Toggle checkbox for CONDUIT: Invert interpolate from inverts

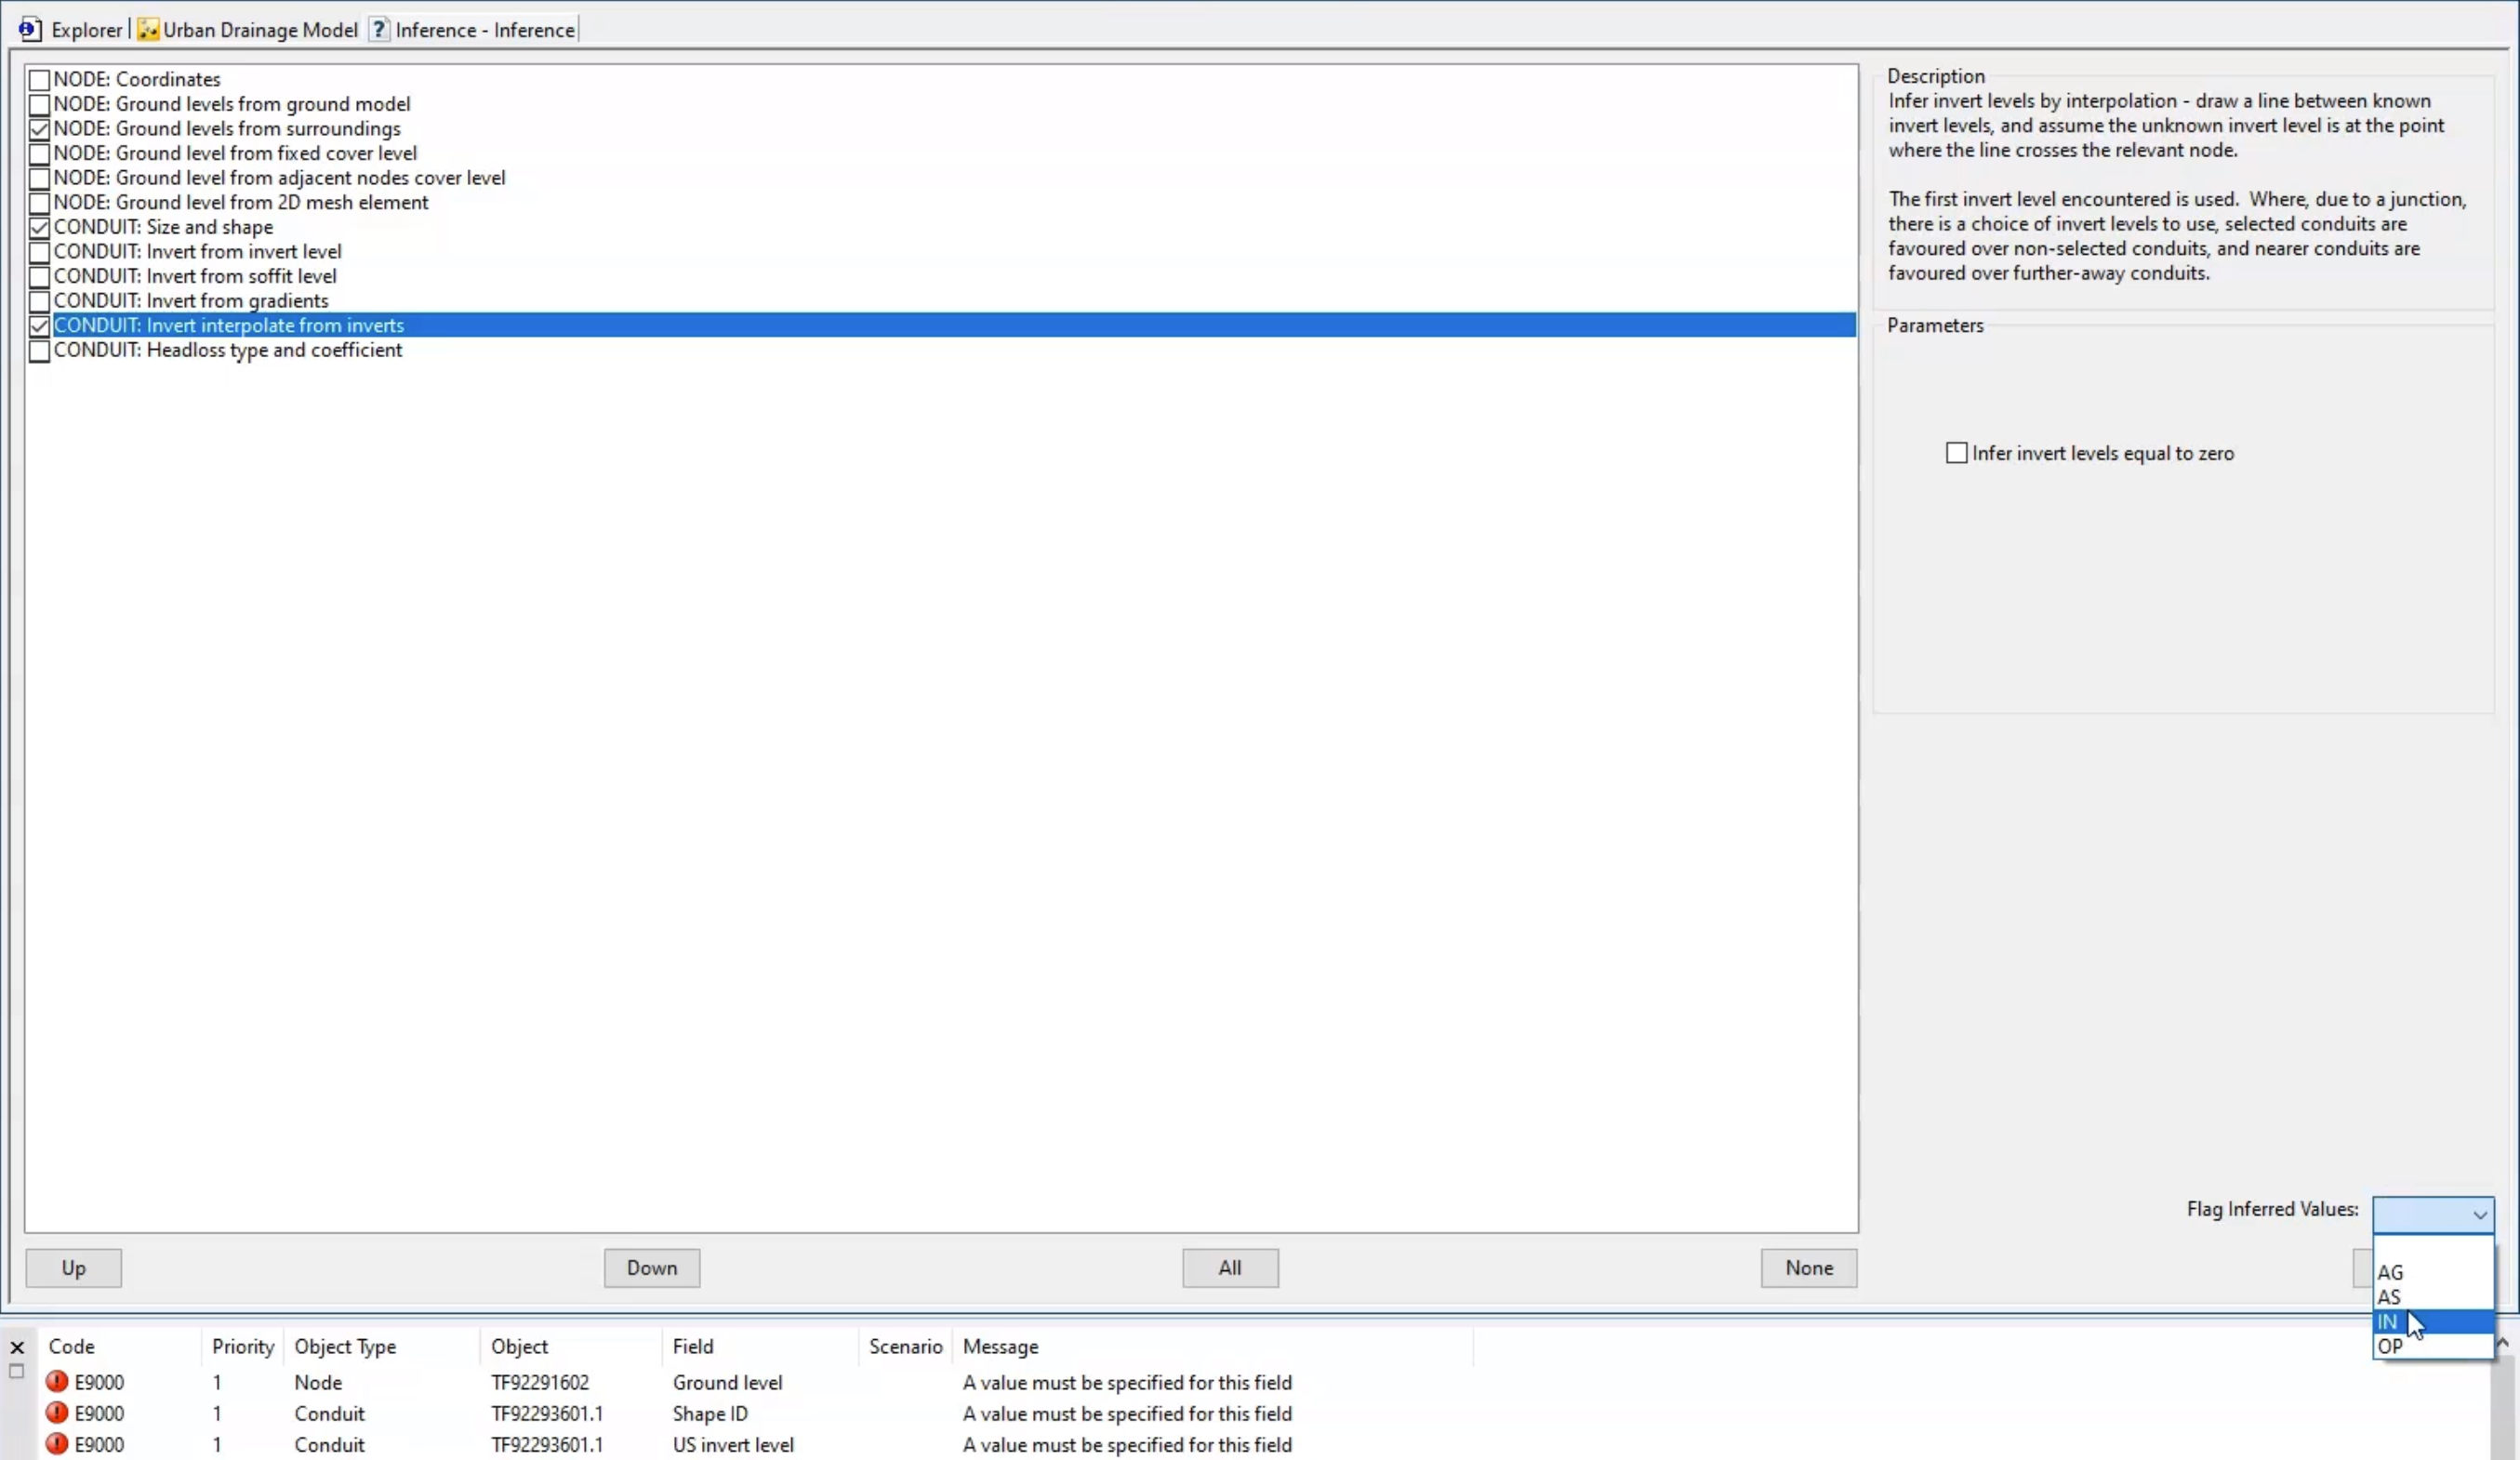point(38,325)
